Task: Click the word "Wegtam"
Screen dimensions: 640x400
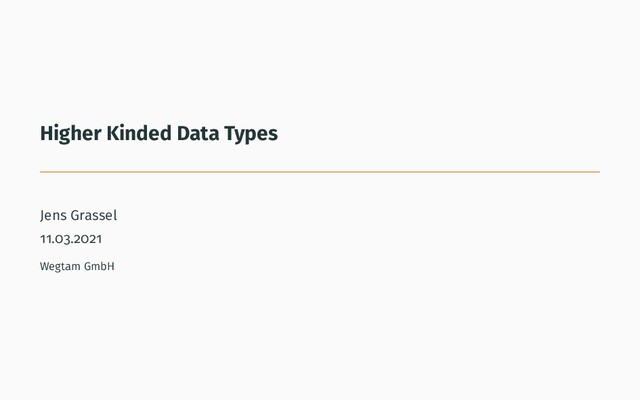Action: click(x=59, y=266)
